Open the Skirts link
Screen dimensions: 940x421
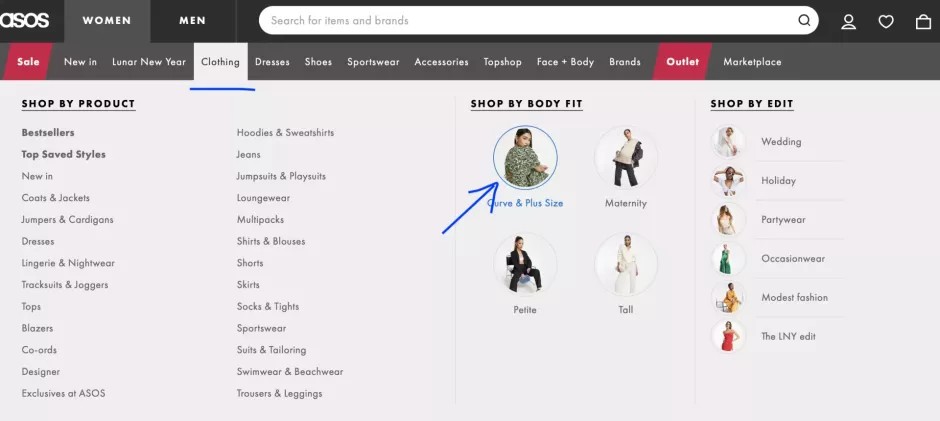(x=248, y=284)
